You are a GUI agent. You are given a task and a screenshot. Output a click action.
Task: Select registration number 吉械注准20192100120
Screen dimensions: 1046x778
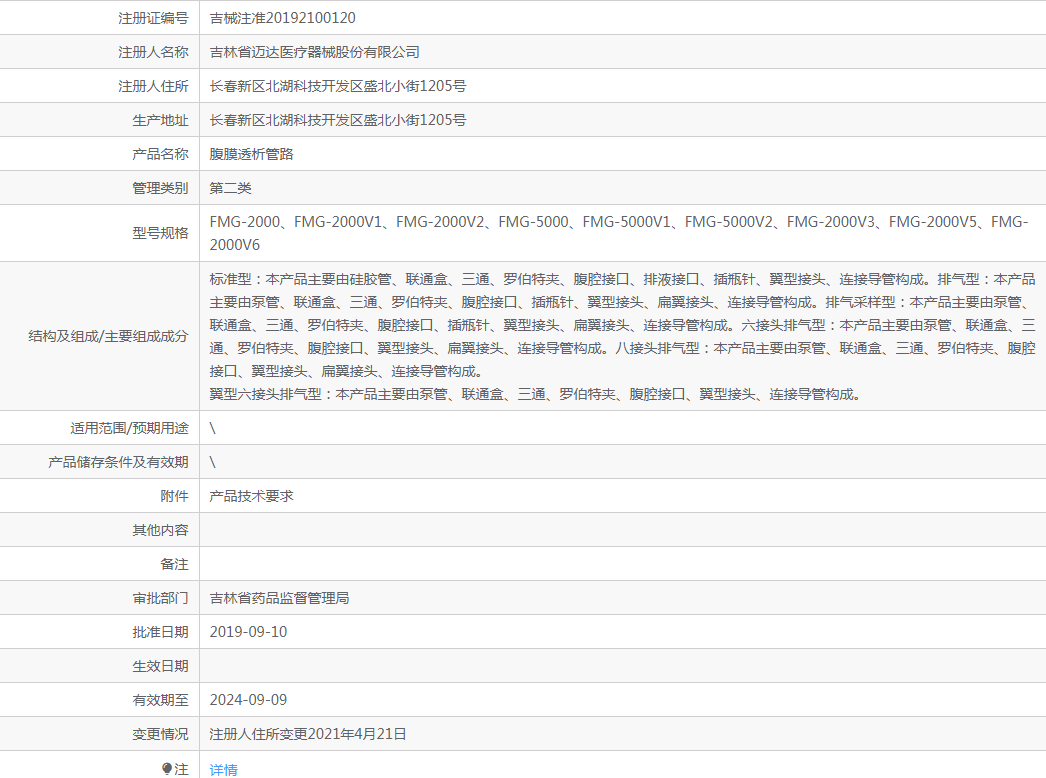pos(282,18)
